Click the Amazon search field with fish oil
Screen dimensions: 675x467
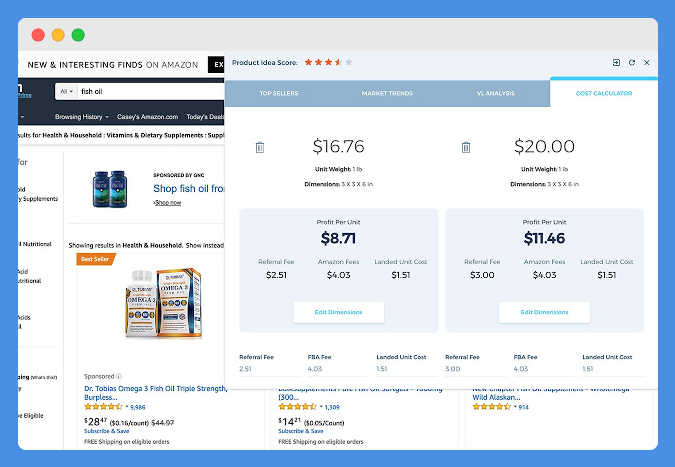coord(151,91)
